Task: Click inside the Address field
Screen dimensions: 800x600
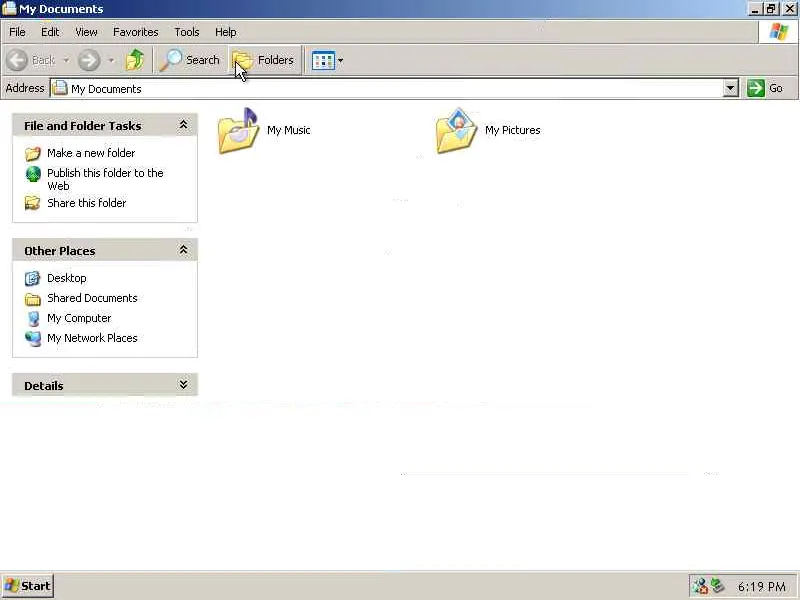Action: [x=387, y=88]
